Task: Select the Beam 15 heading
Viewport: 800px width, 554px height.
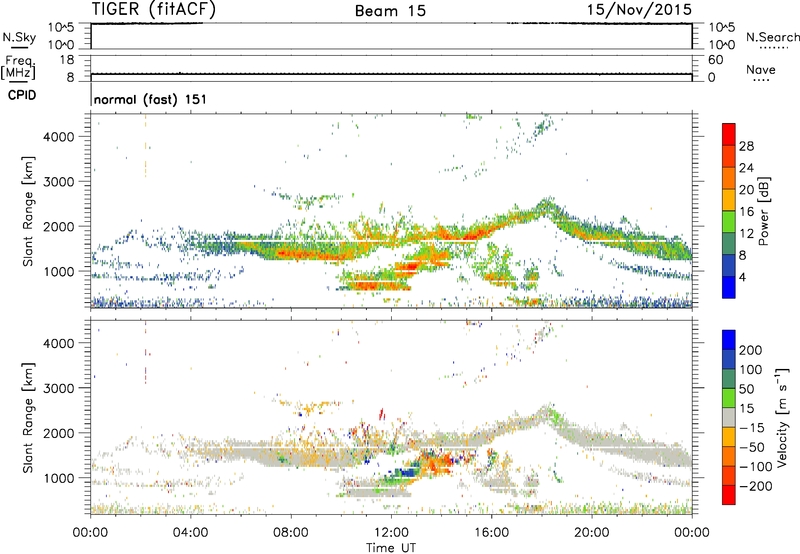Action: pyautogui.click(x=390, y=11)
